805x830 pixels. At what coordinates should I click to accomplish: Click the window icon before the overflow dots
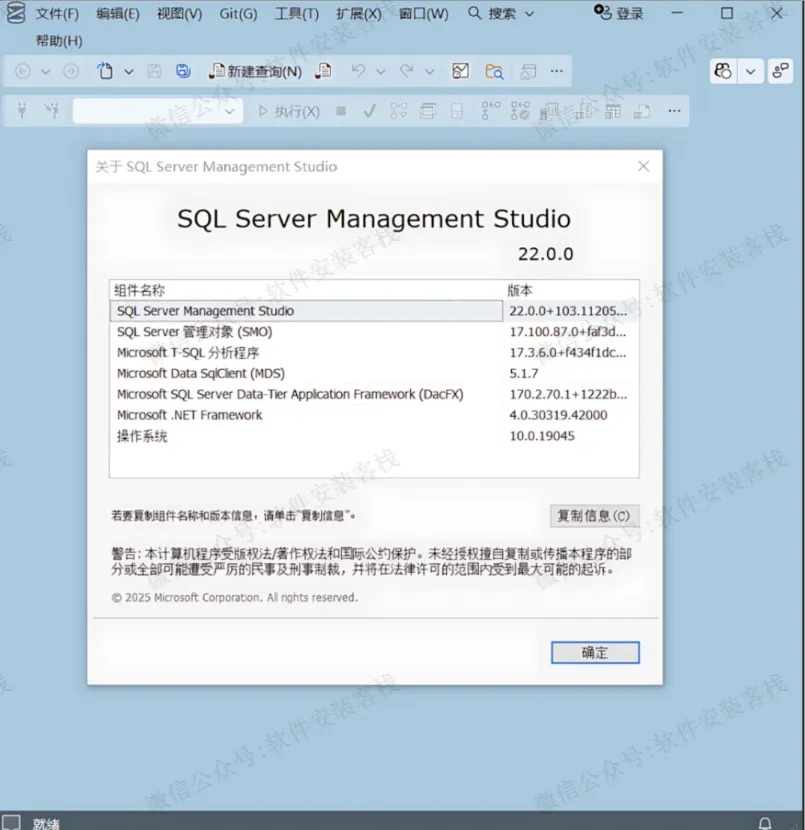coord(528,71)
